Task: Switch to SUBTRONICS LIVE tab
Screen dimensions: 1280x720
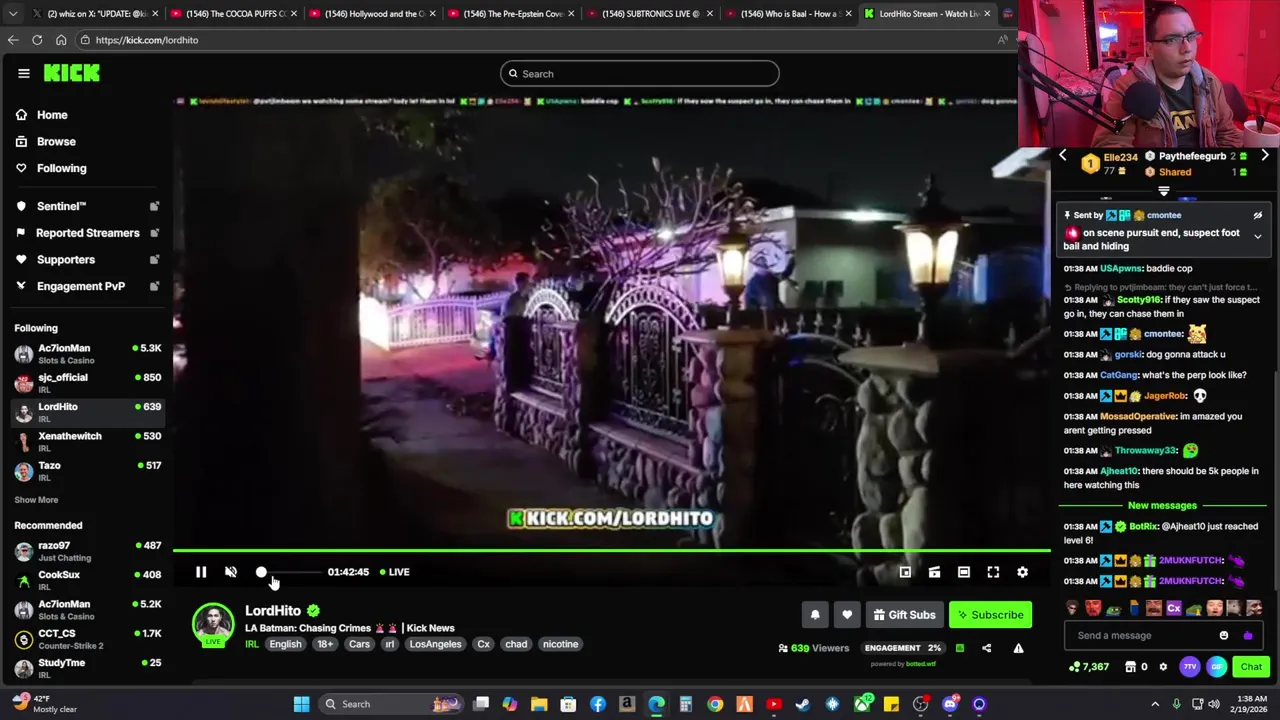Action: [650, 14]
